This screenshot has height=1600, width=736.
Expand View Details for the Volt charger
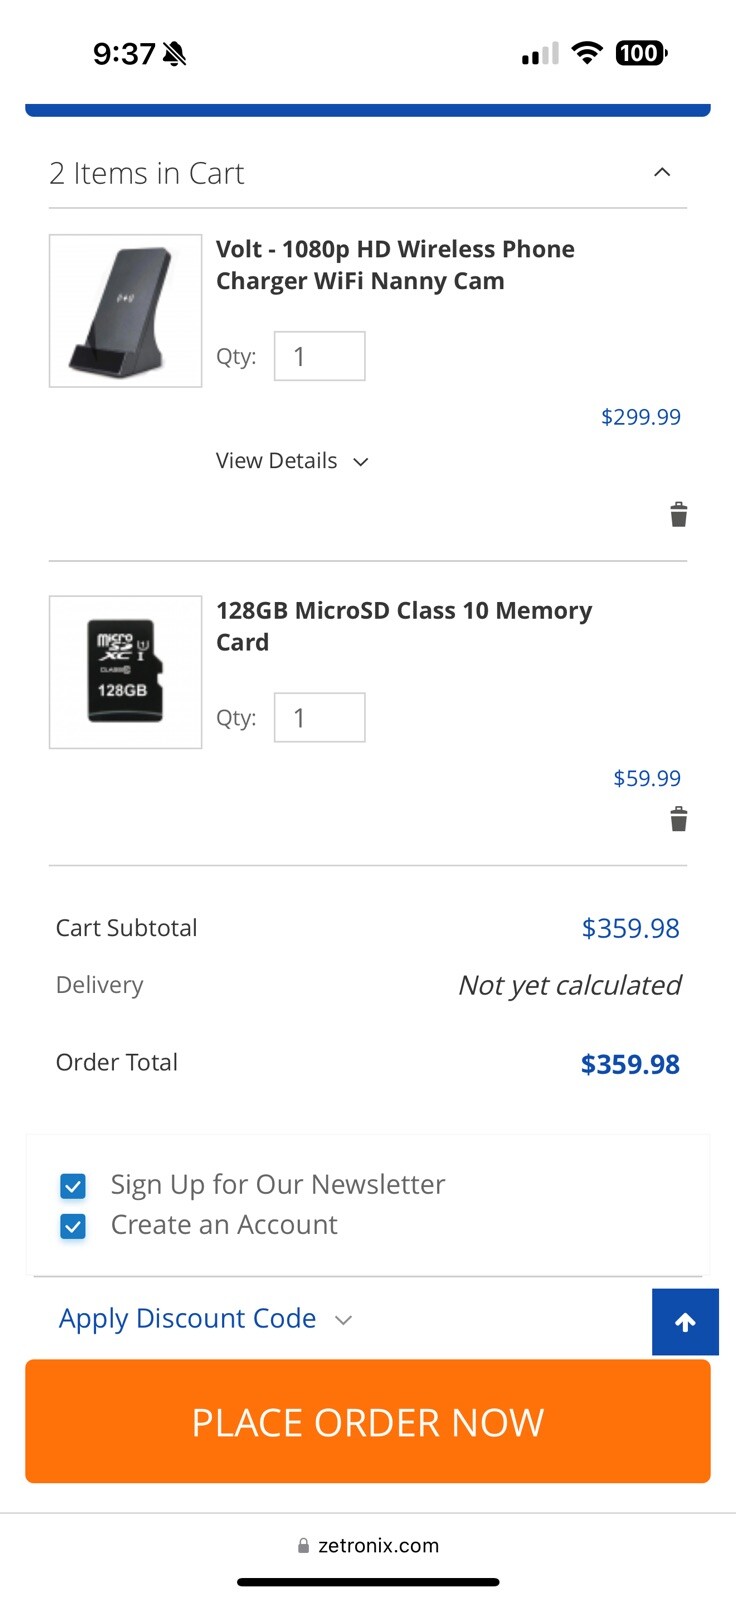click(292, 461)
